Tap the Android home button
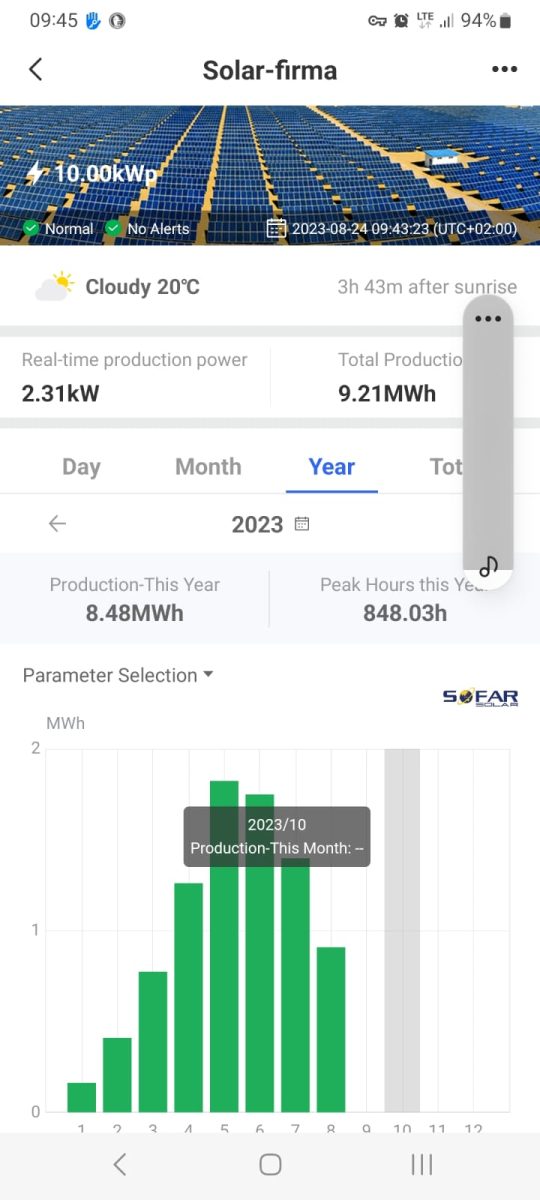Screen dimensions: 540x1200 (x=270, y=1164)
